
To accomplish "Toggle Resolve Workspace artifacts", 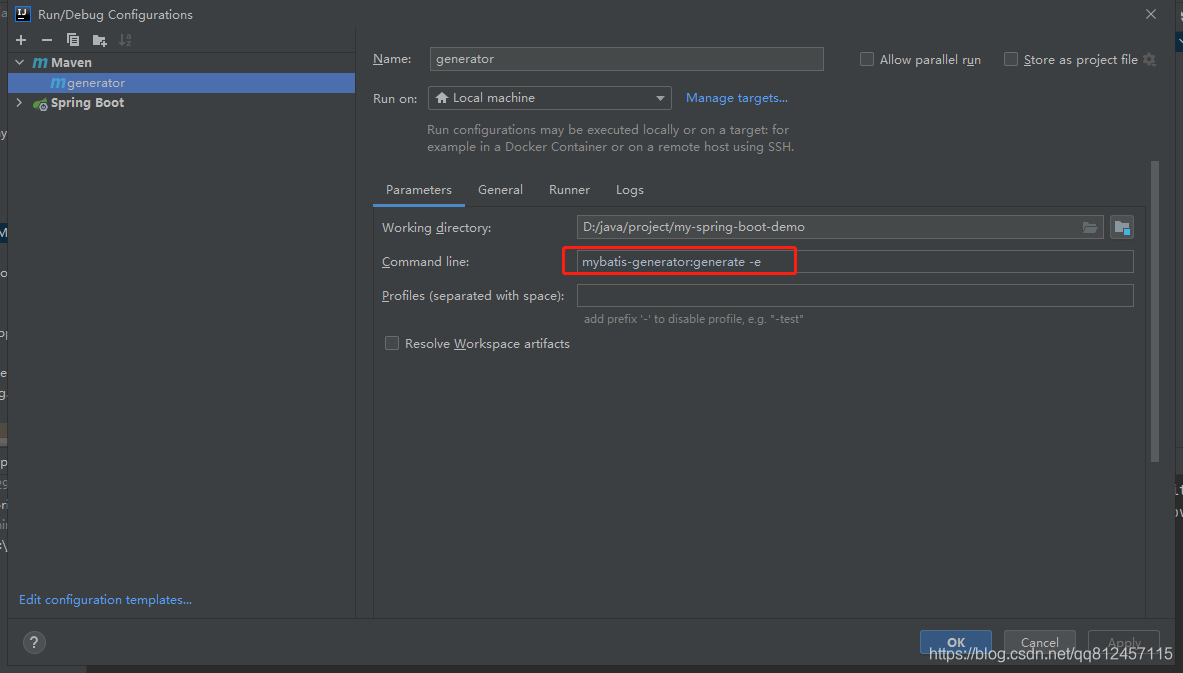I will [392, 343].
